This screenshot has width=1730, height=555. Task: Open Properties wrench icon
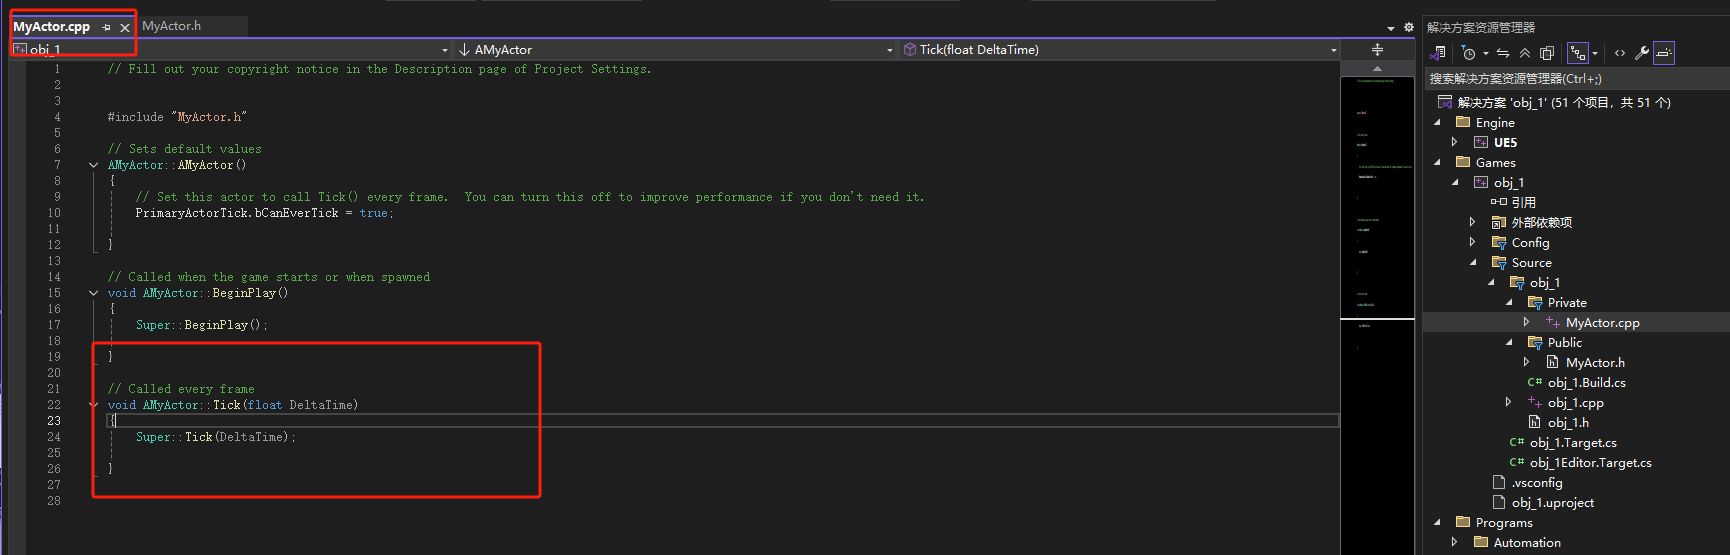click(x=1641, y=53)
